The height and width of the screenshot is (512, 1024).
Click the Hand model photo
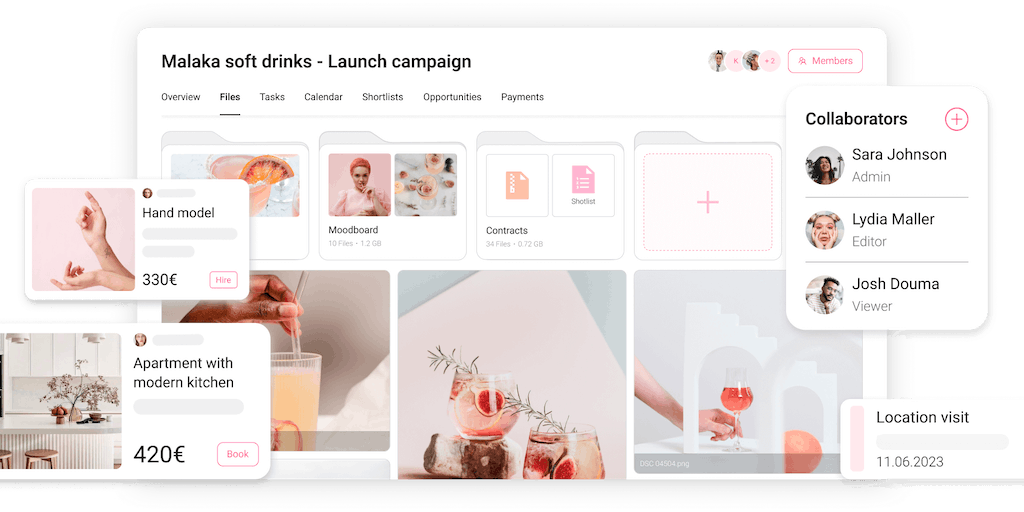click(84, 240)
